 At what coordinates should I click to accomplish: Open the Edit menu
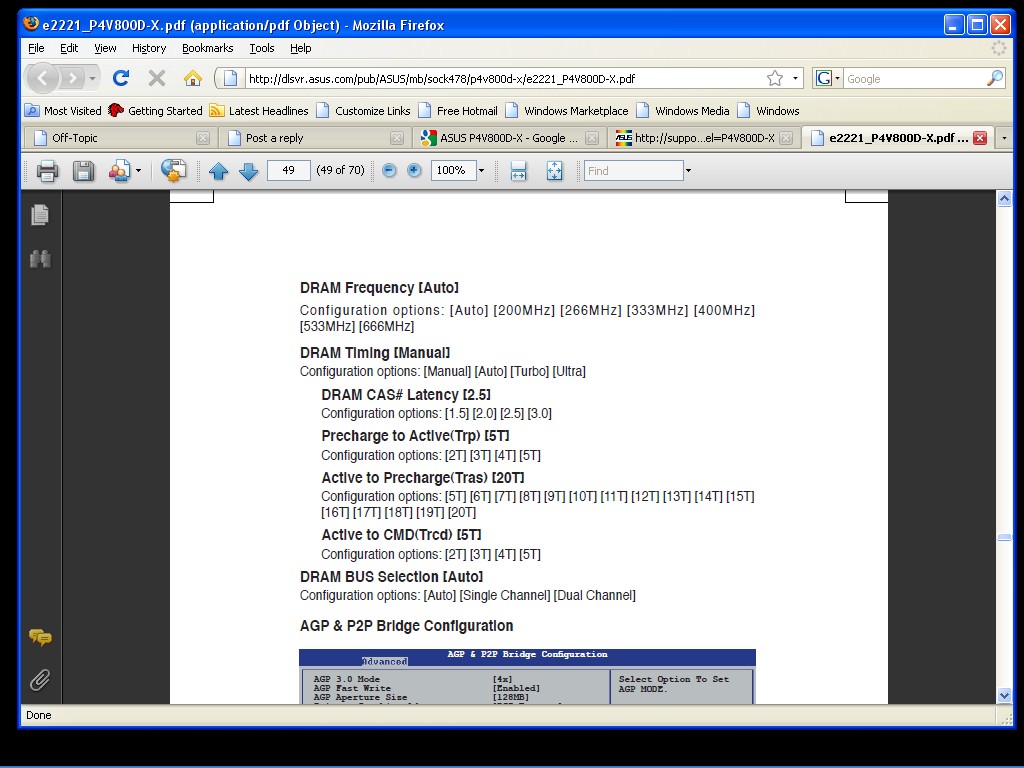pos(69,48)
